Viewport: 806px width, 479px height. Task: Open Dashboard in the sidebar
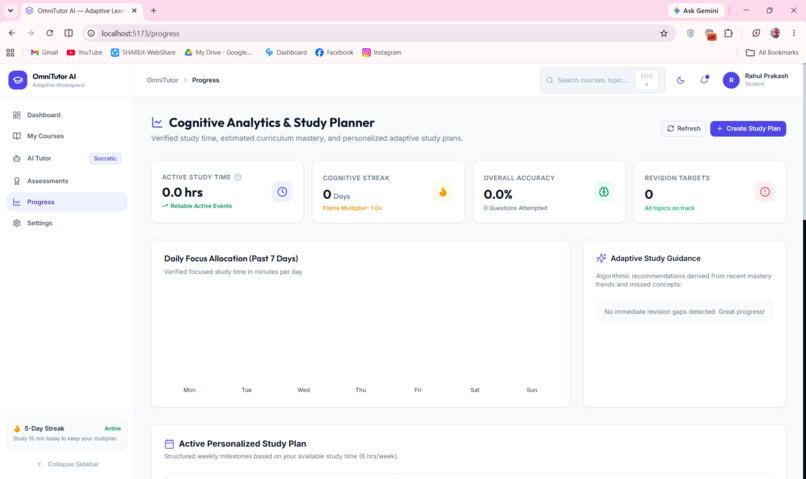tap(67, 115)
